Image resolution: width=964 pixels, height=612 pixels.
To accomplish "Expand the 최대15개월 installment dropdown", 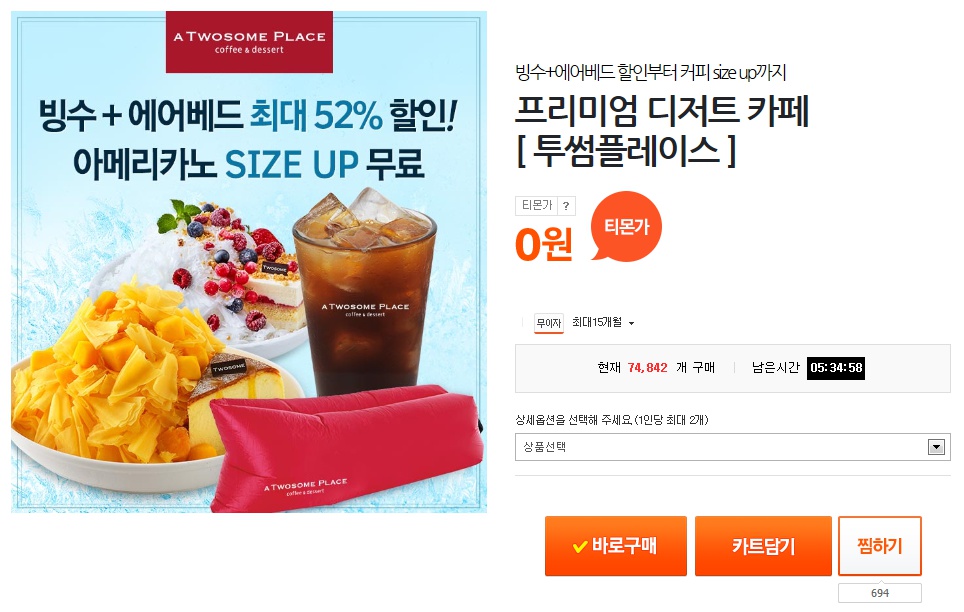I will [602, 322].
